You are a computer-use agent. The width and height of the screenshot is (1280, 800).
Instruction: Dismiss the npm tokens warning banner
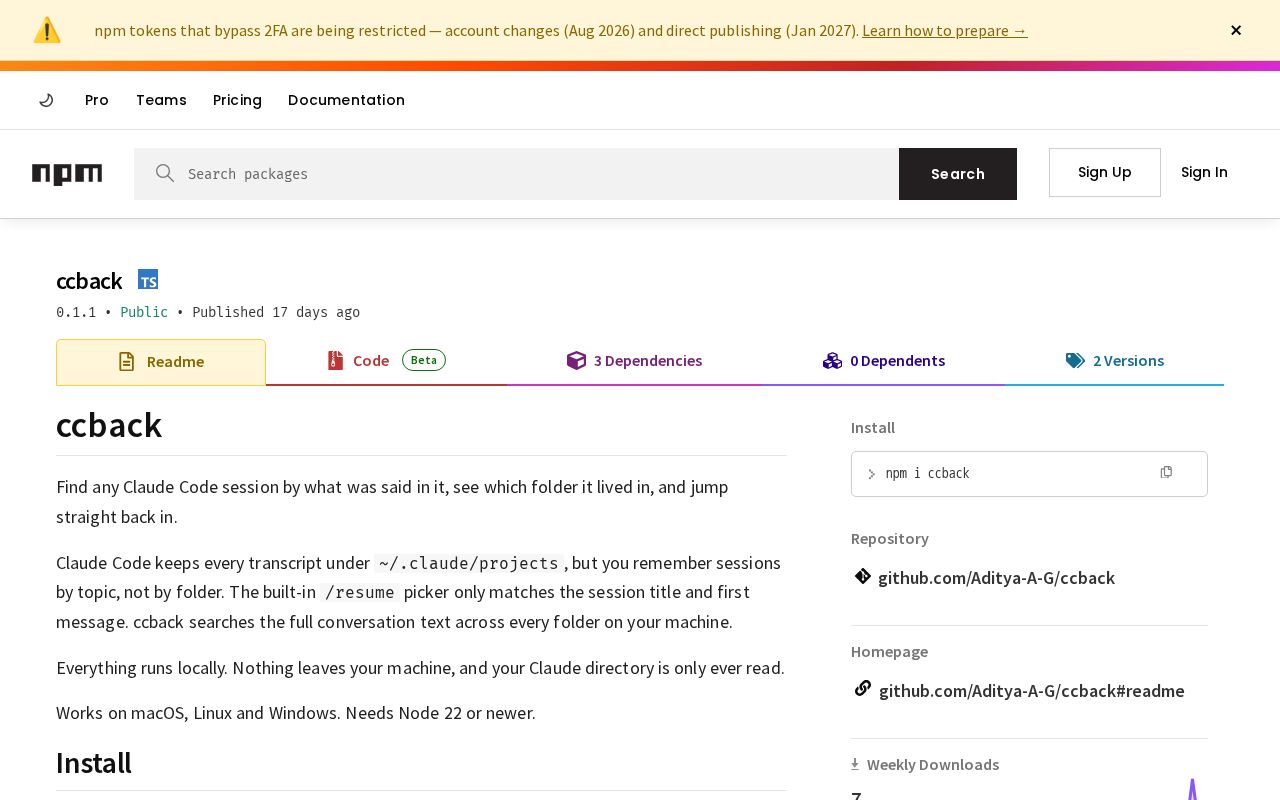(x=1236, y=30)
